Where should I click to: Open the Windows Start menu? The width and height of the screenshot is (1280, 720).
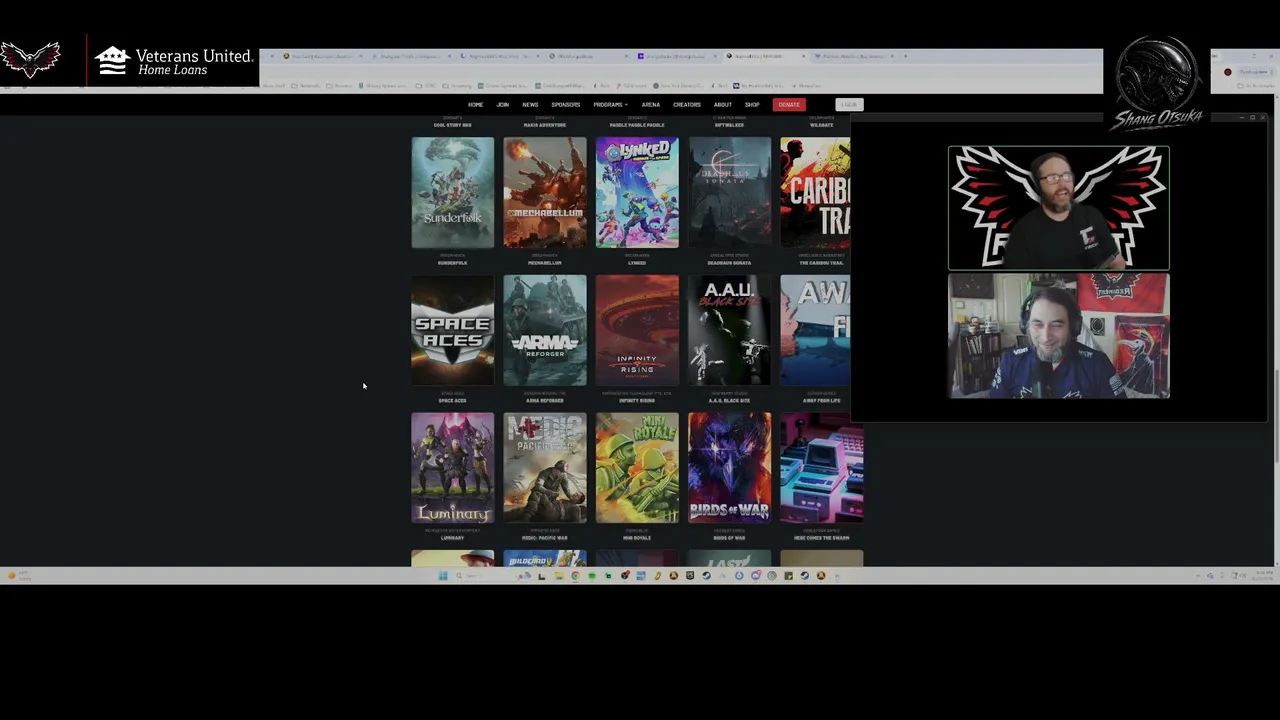coord(443,576)
